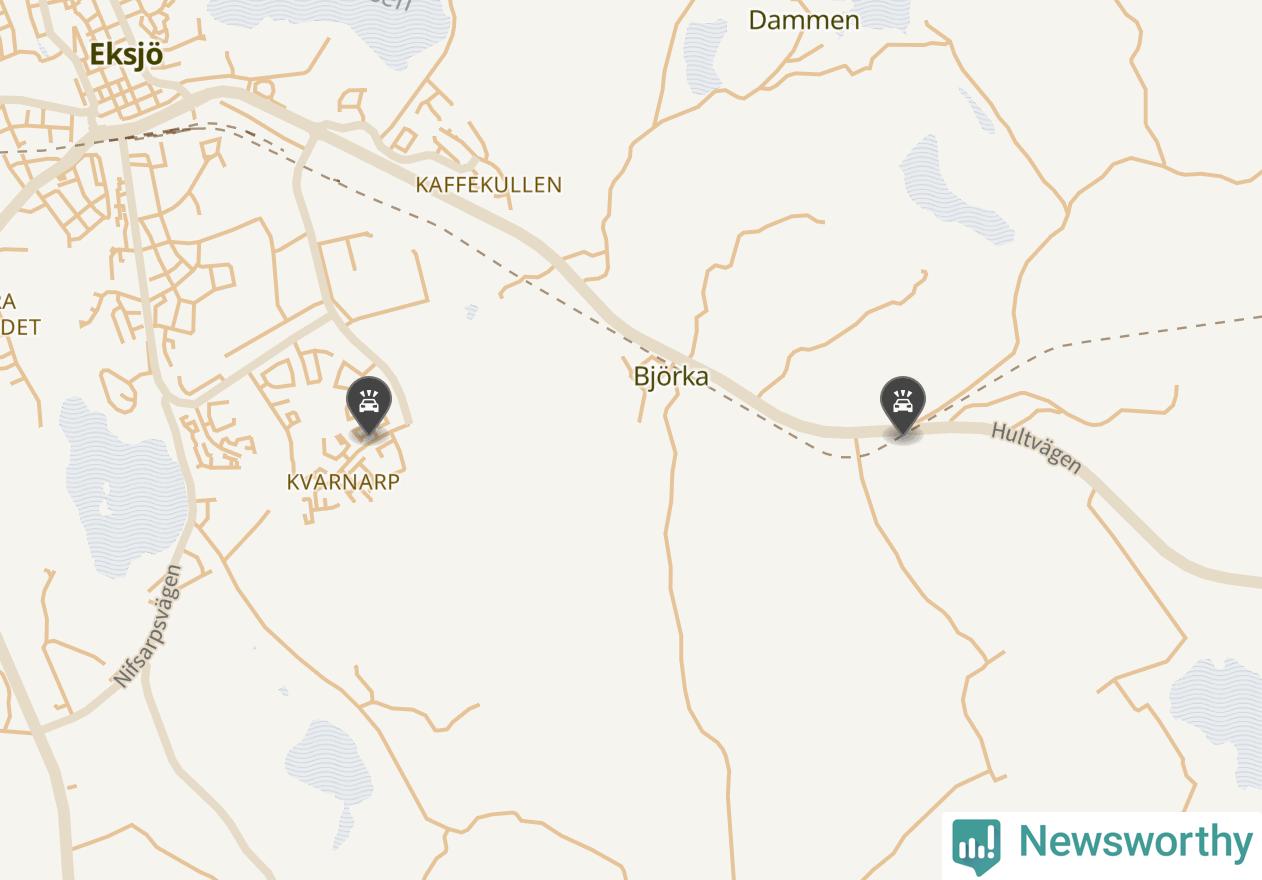
Task: Click the partial DET label at left edge
Action: (x=20, y=327)
